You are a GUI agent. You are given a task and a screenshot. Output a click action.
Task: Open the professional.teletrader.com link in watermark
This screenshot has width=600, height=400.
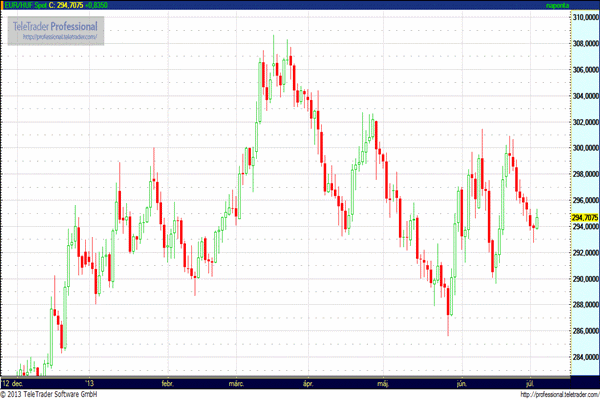pyautogui.click(x=58, y=37)
